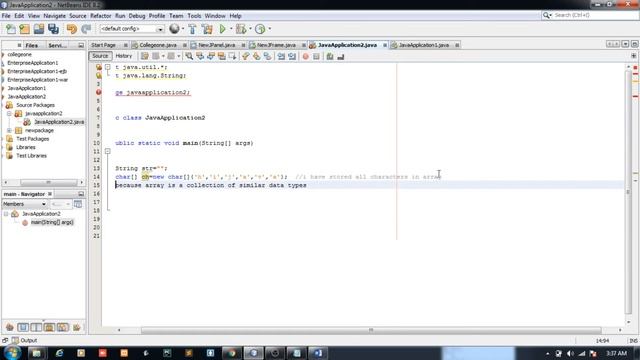Collapse the code fold at line 11

pos(108,151)
